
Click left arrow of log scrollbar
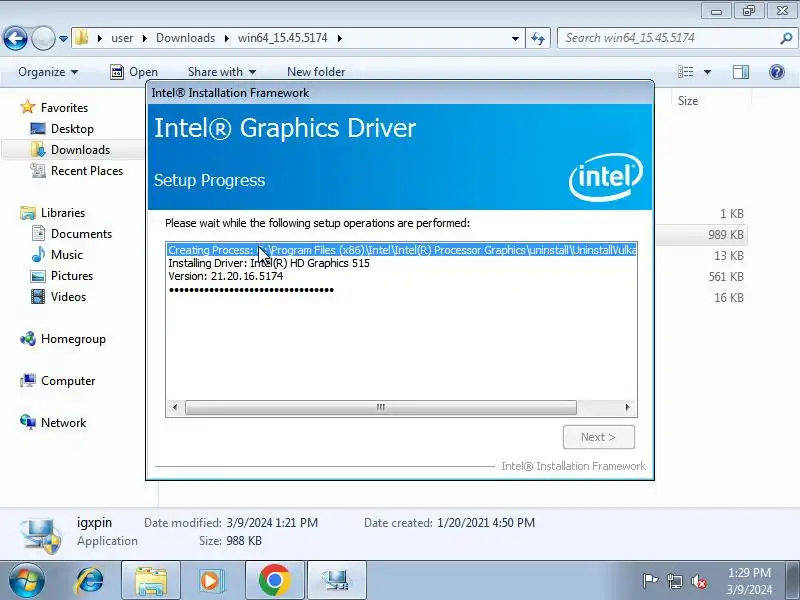pyautogui.click(x=175, y=407)
